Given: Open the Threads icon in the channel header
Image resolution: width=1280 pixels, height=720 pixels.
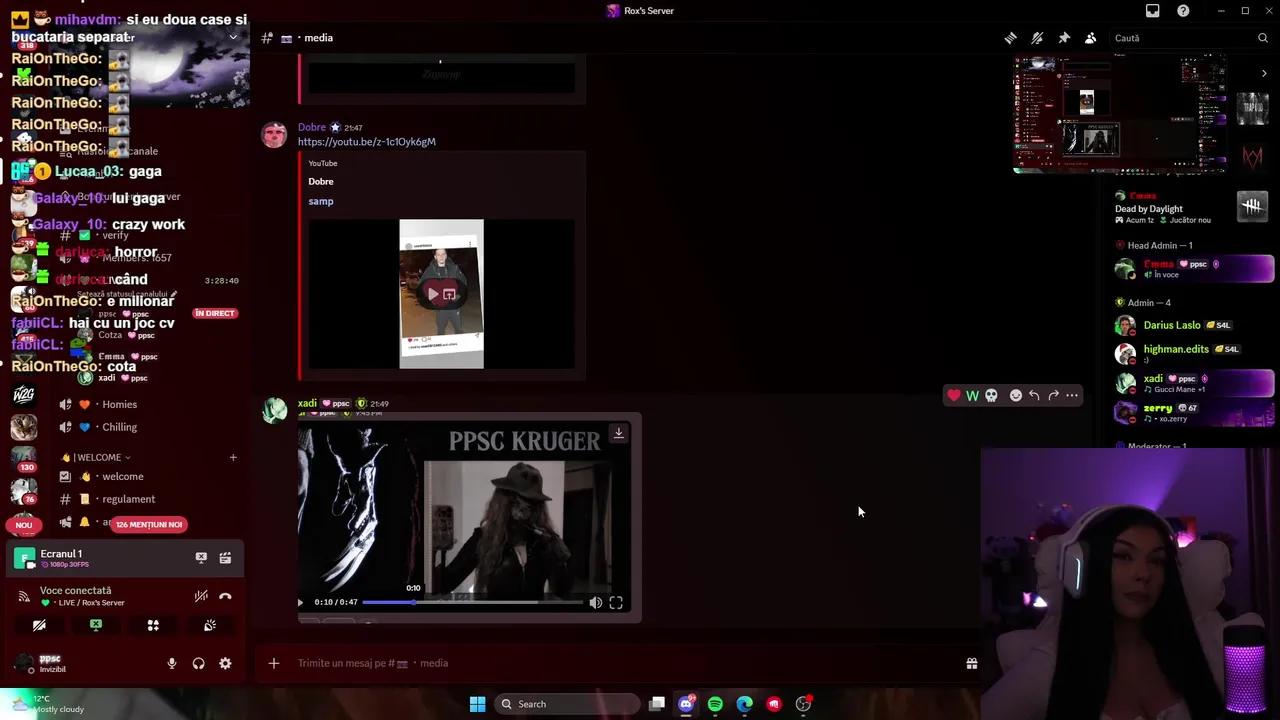Looking at the screenshot, I should tap(1011, 38).
